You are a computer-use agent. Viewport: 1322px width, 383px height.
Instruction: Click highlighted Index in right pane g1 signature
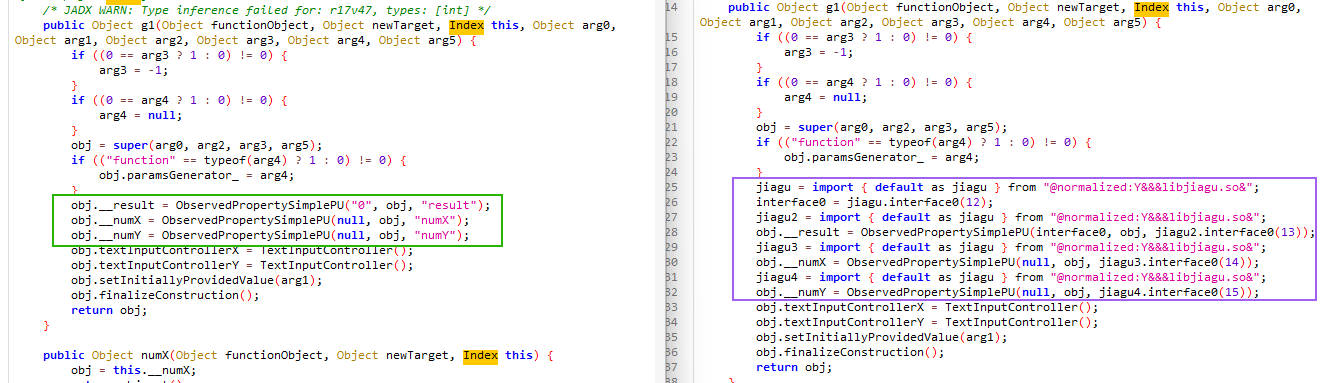(1151, 7)
